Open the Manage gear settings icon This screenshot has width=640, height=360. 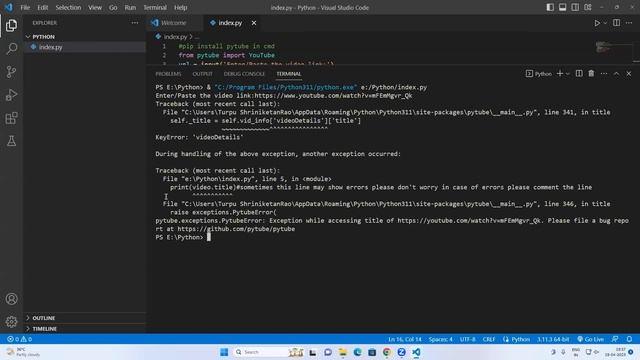click(x=11, y=322)
